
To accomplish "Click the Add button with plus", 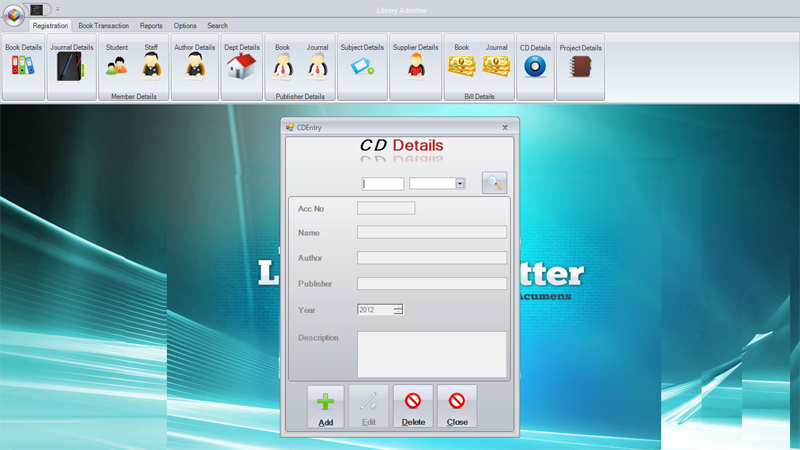I will pyautogui.click(x=326, y=407).
